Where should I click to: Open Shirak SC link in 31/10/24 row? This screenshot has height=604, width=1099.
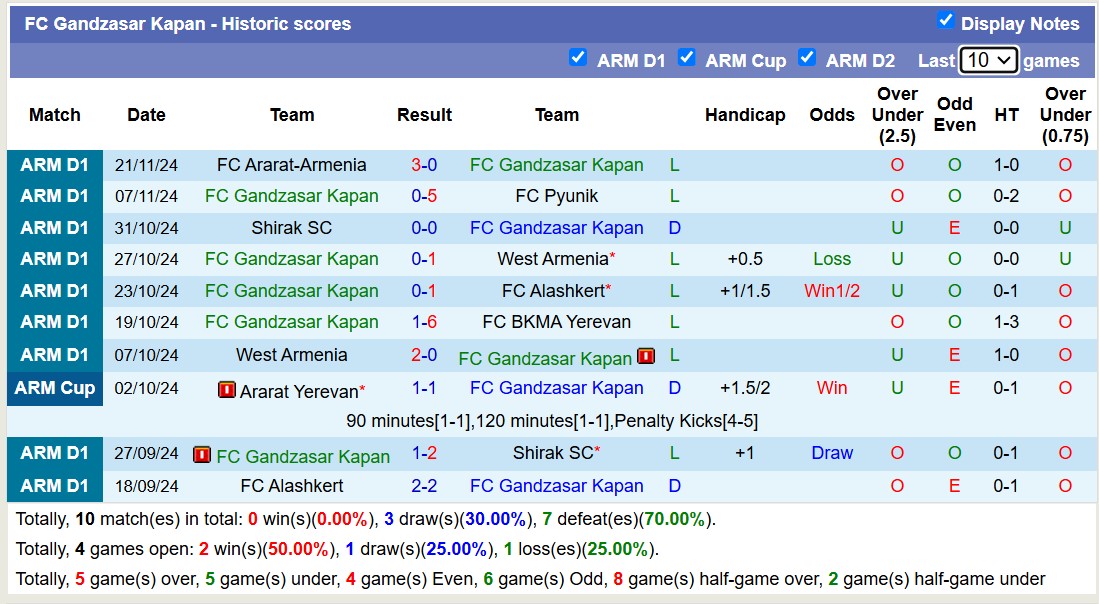pos(292,228)
